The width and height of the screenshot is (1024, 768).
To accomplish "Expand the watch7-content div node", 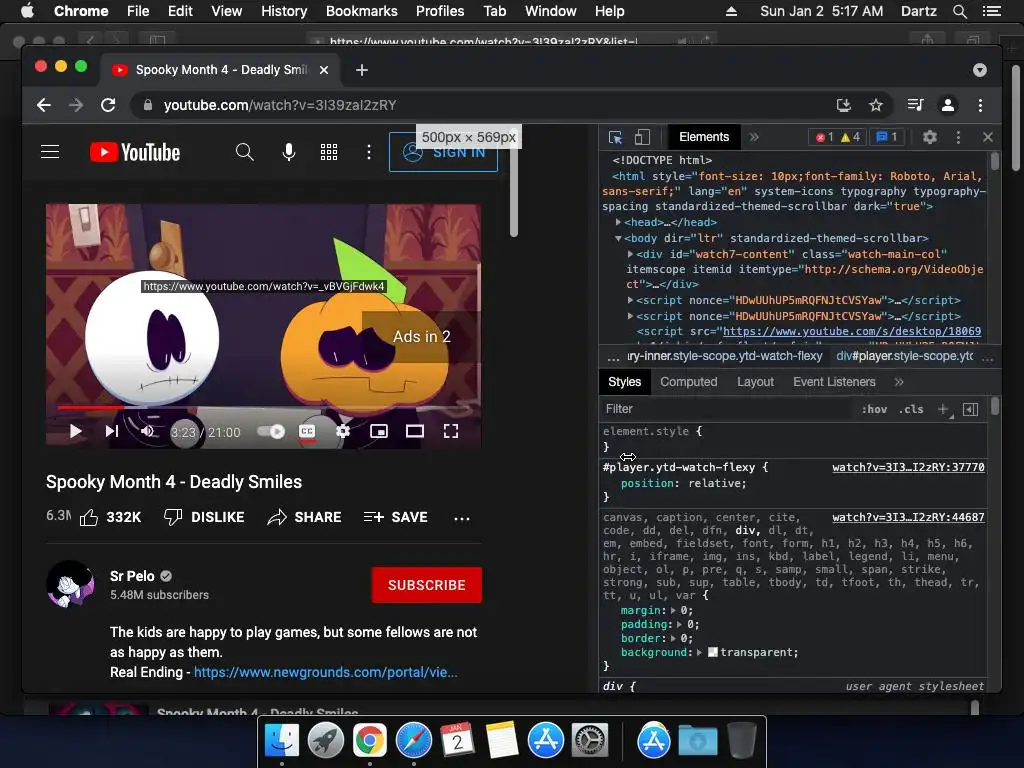I will click(630, 254).
